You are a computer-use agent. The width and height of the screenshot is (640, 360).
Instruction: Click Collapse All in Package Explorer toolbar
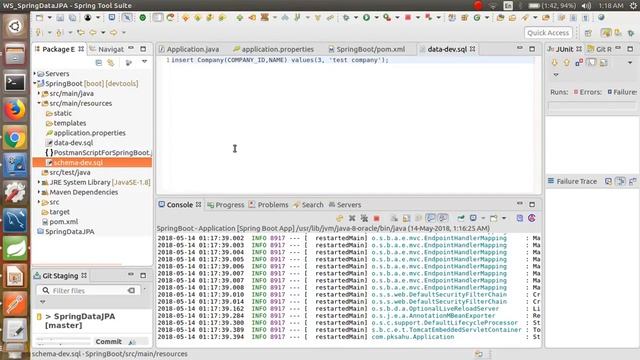coord(98,63)
